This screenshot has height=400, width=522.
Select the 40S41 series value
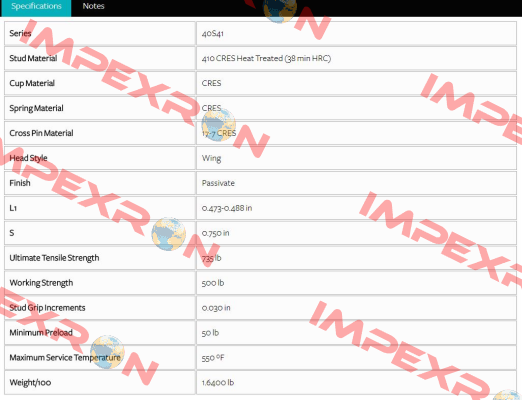[x=213, y=33]
